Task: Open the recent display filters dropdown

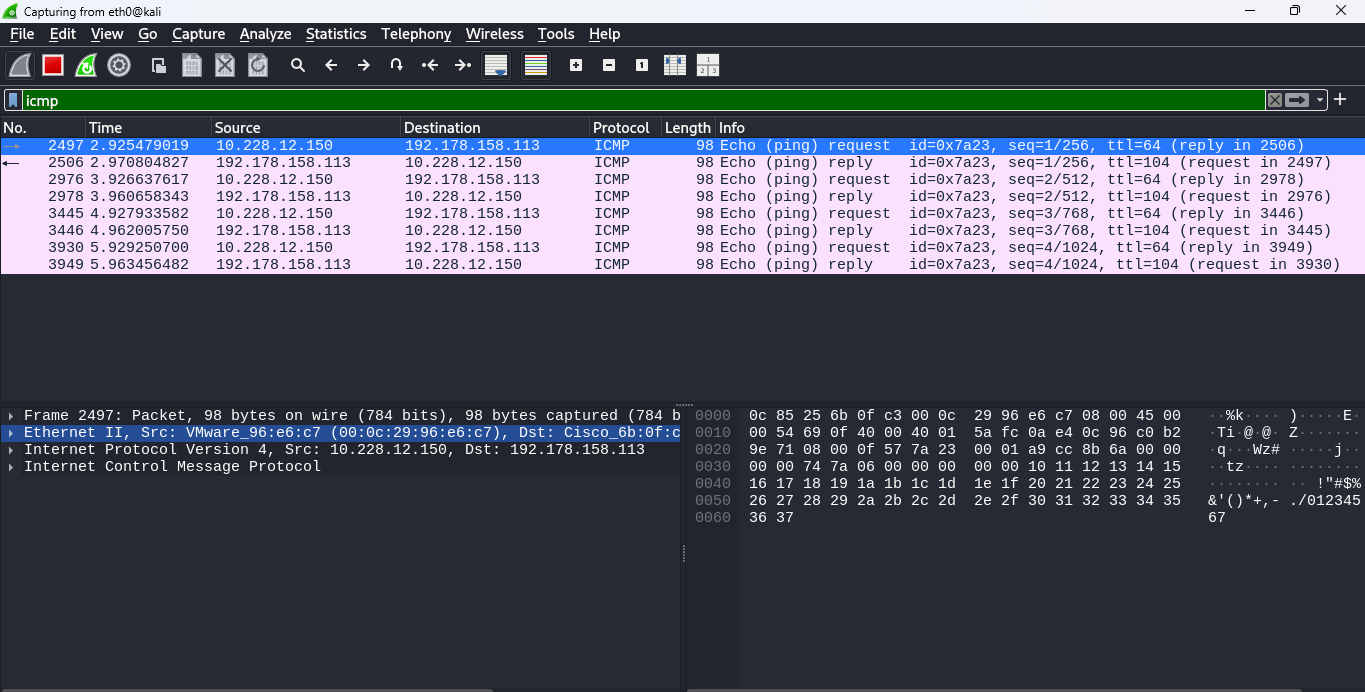Action: click(x=1320, y=100)
